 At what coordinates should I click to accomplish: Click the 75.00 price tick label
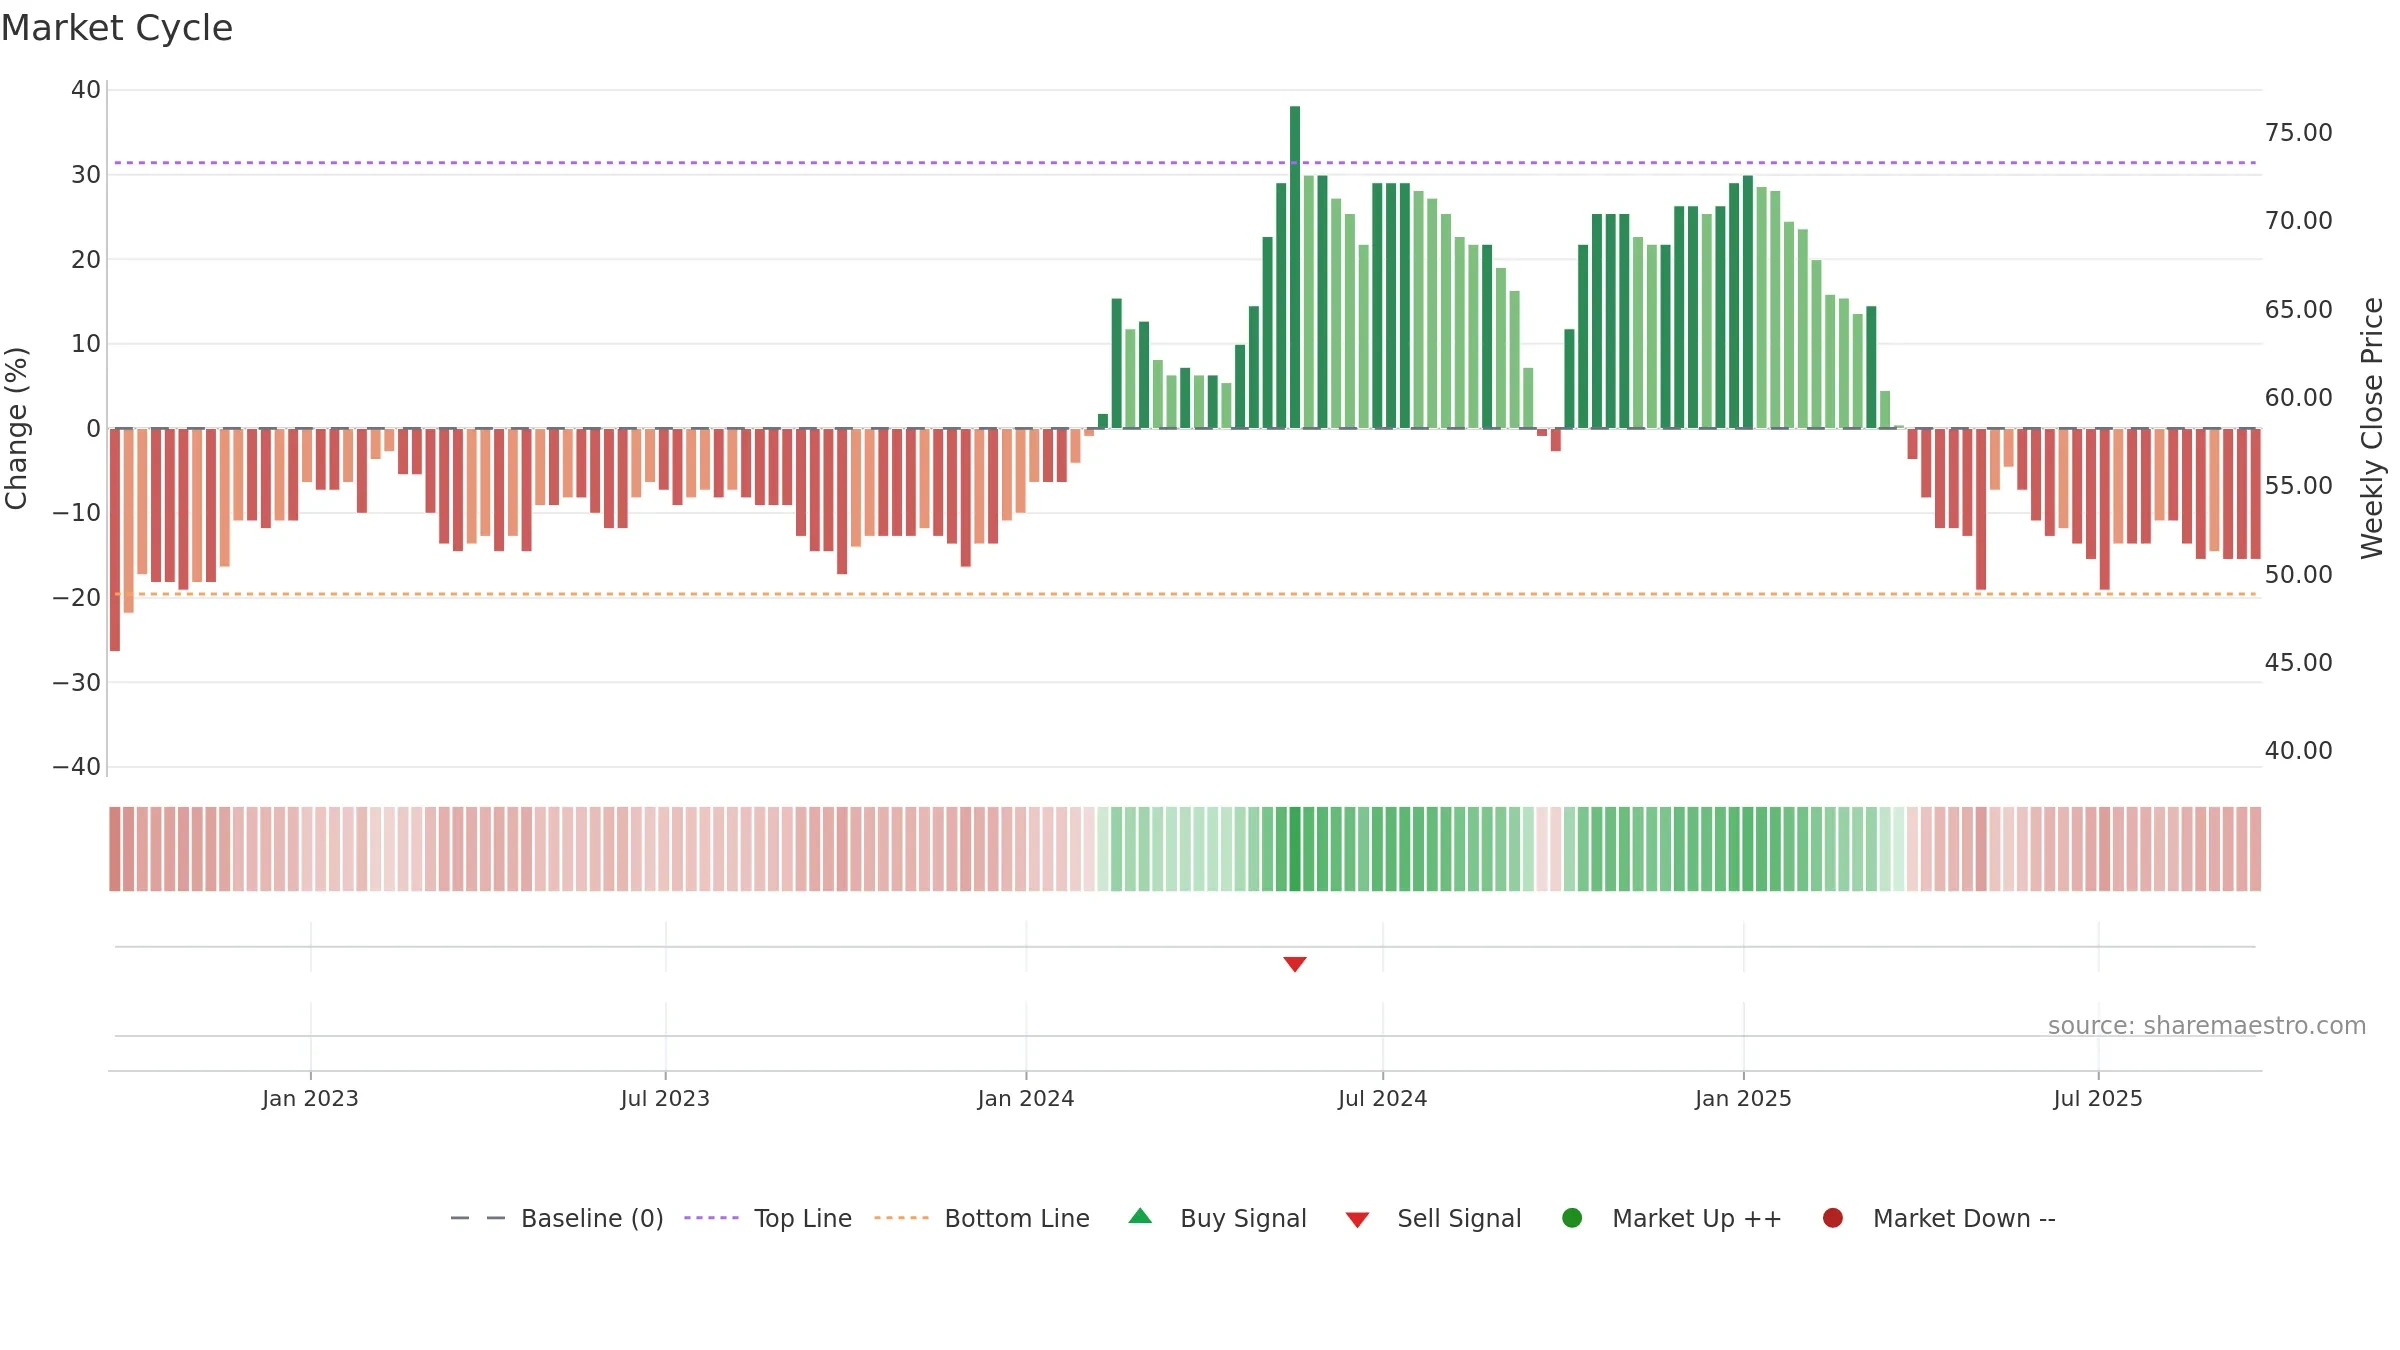[x=2299, y=133]
